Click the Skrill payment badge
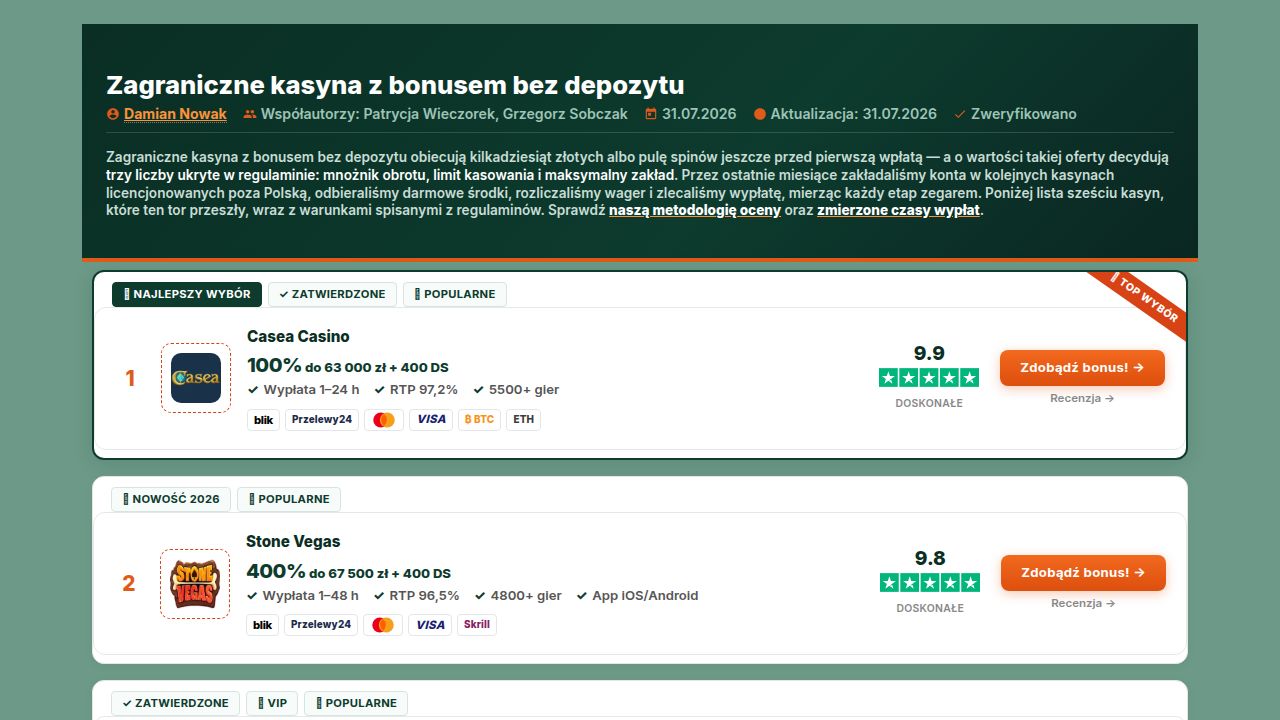The image size is (1280, 720). (x=477, y=625)
